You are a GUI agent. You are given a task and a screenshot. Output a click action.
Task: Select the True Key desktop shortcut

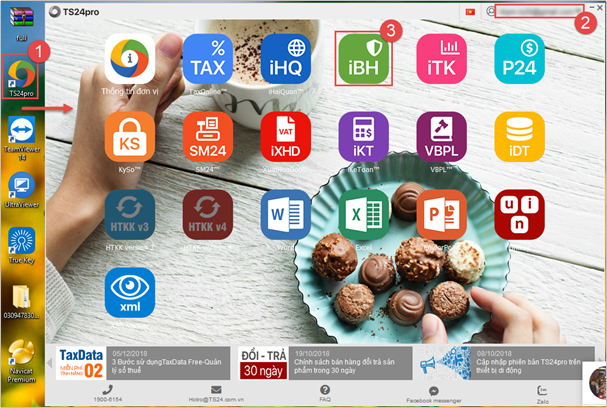pos(22,246)
